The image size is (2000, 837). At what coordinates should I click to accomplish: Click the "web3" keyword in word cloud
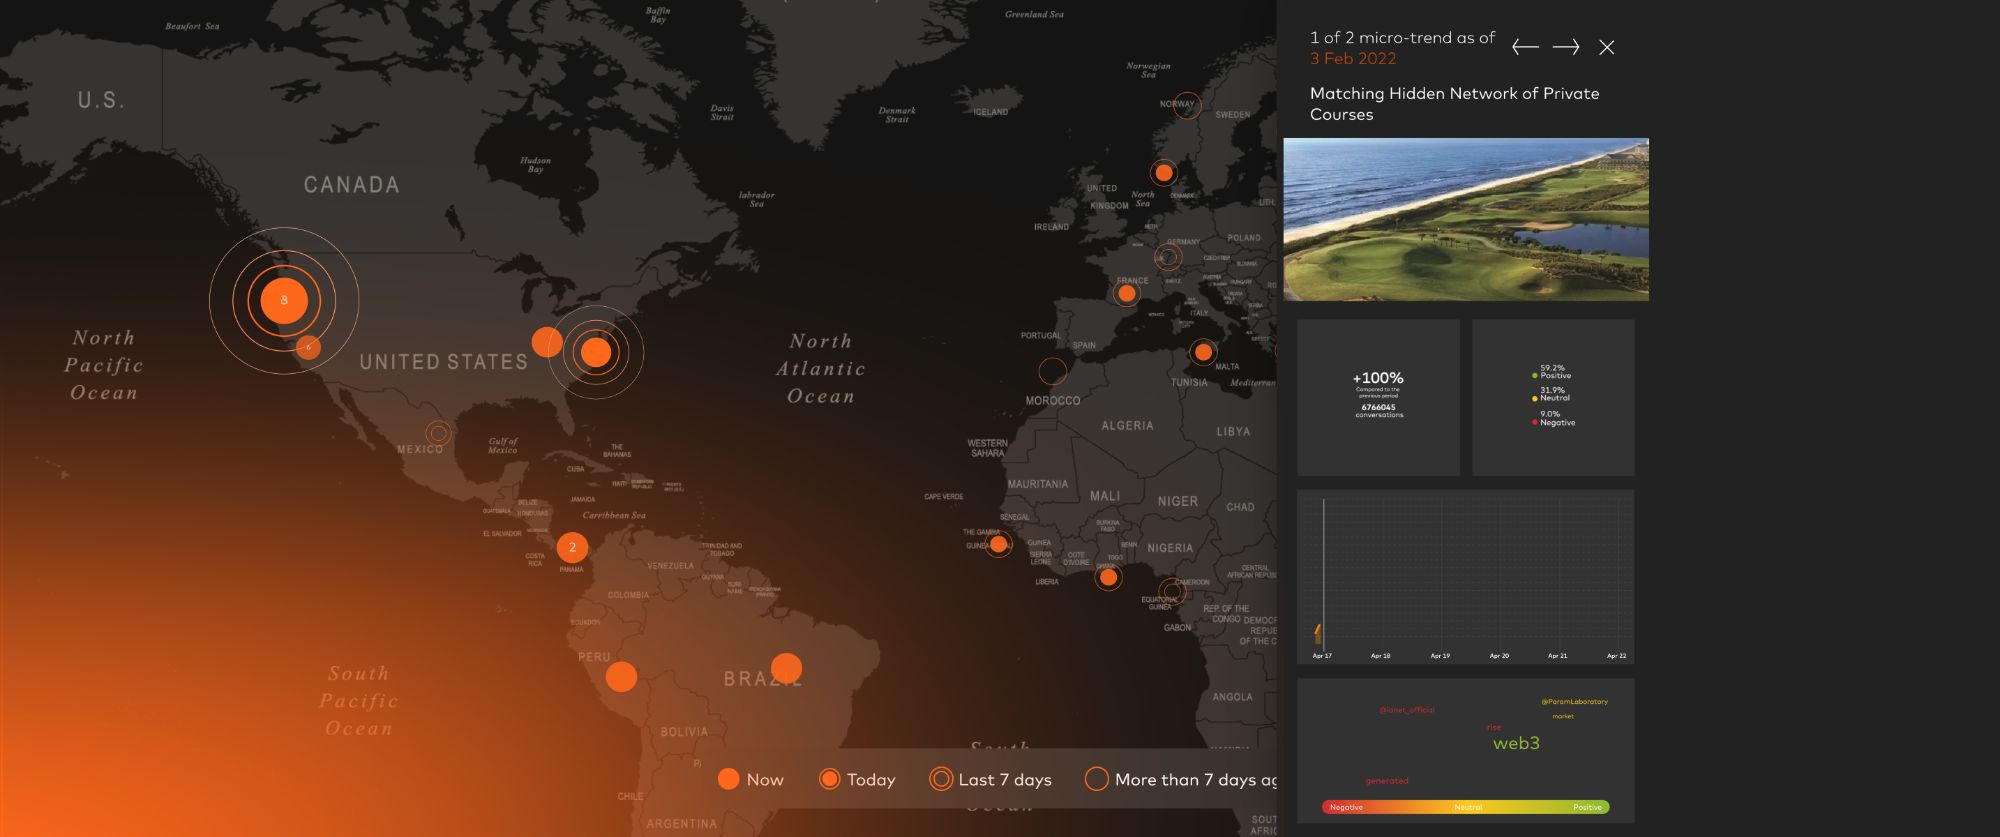(x=1516, y=743)
